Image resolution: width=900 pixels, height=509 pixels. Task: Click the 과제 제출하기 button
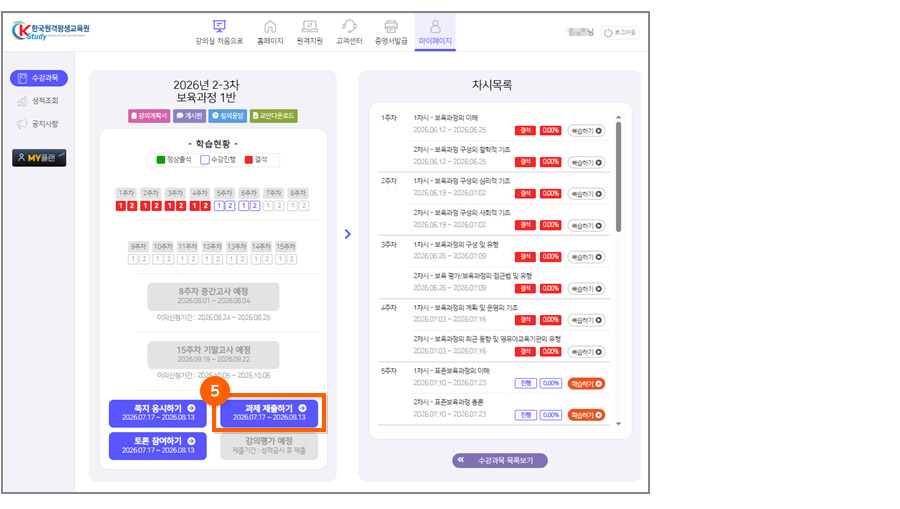[x=269, y=413]
